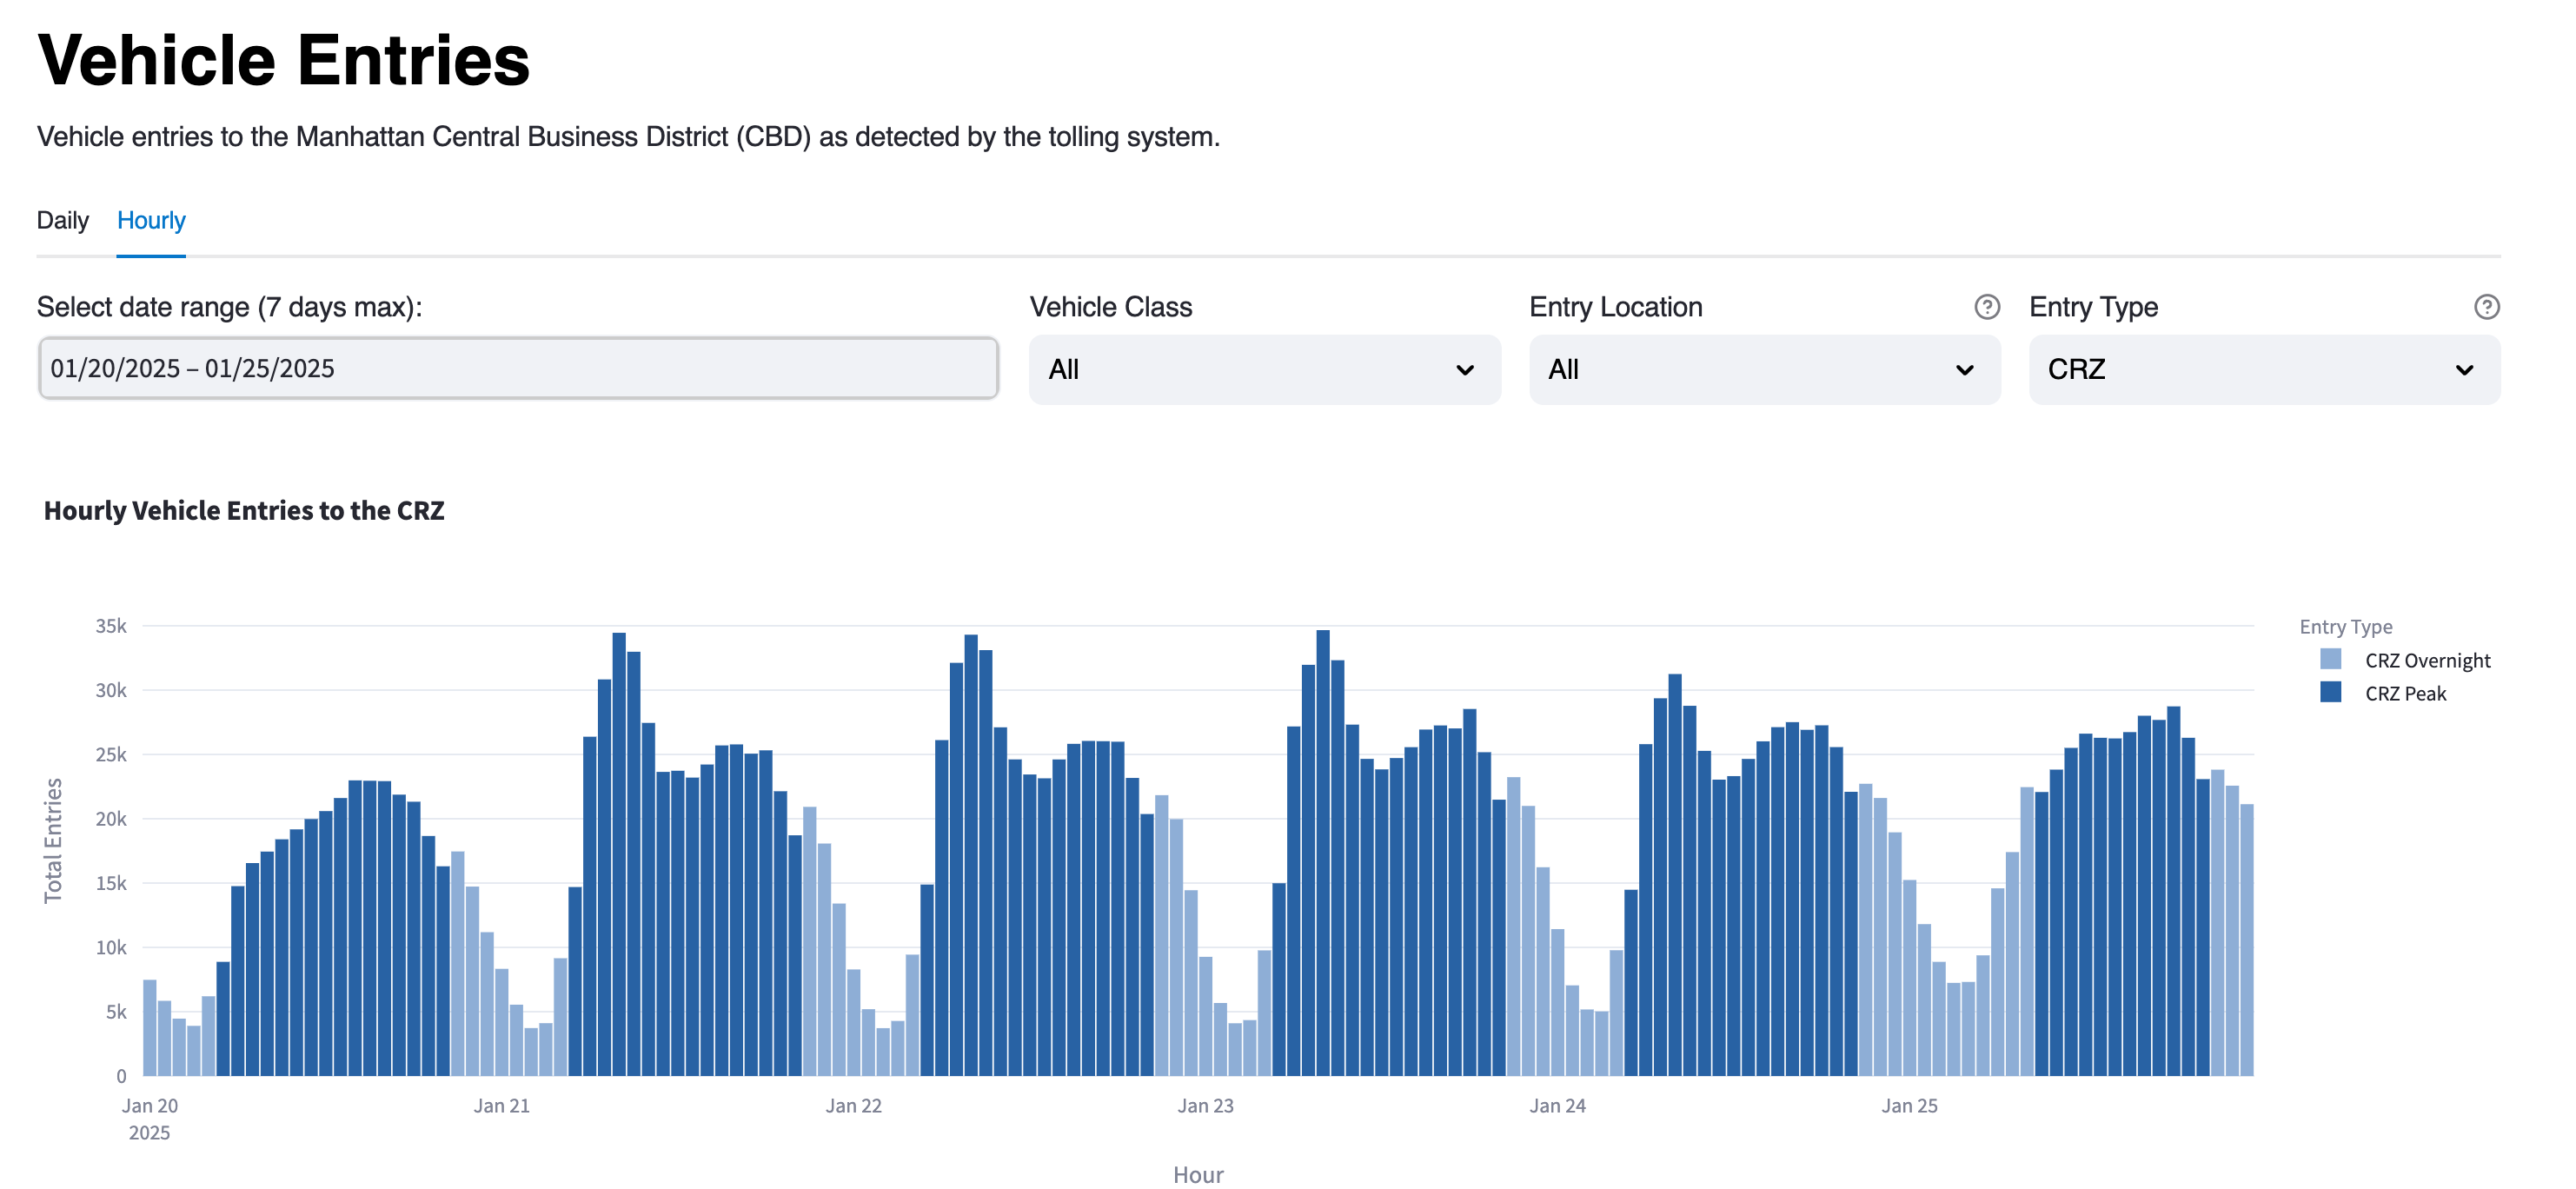The width and height of the screenshot is (2576, 1189).
Task: Open the Vehicle Class dropdown
Action: pyautogui.click(x=1264, y=370)
